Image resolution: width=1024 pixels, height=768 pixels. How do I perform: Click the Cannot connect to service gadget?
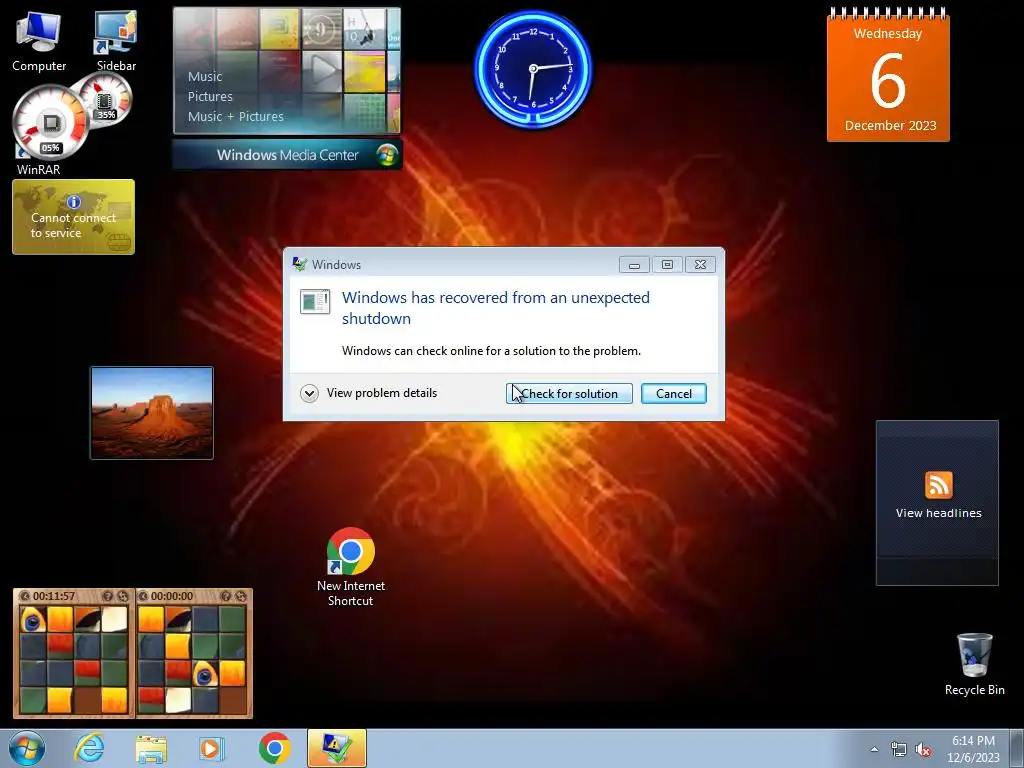click(73, 217)
